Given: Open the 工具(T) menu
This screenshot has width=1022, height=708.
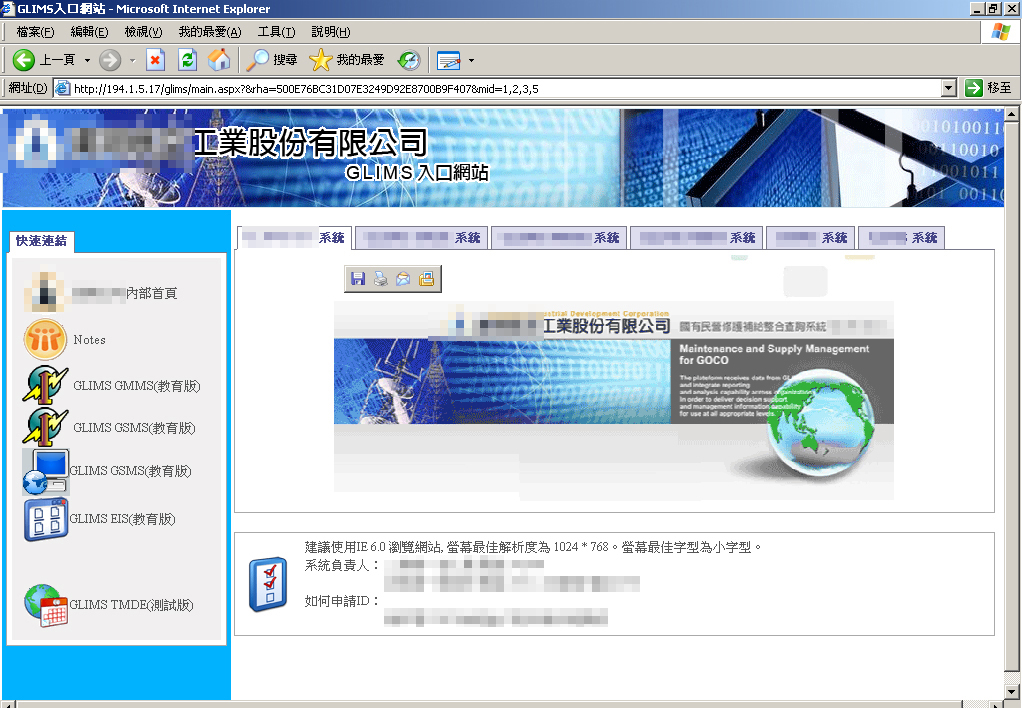Looking at the screenshot, I should (276, 32).
